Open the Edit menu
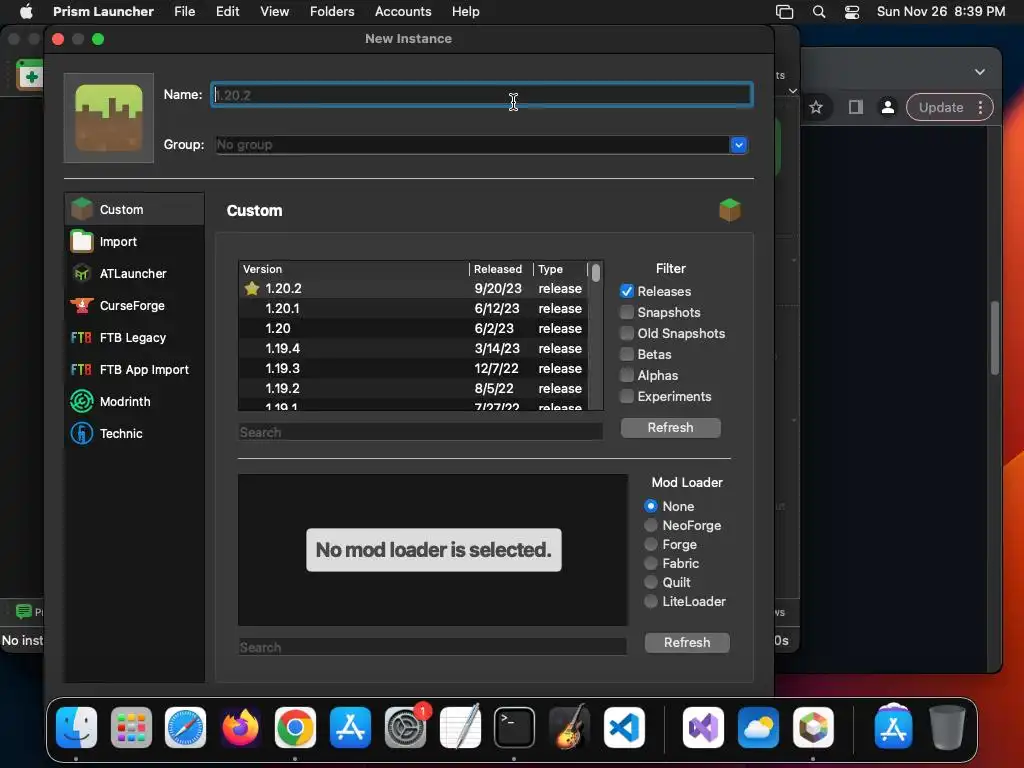The height and width of the screenshot is (768, 1024). pyautogui.click(x=227, y=11)
